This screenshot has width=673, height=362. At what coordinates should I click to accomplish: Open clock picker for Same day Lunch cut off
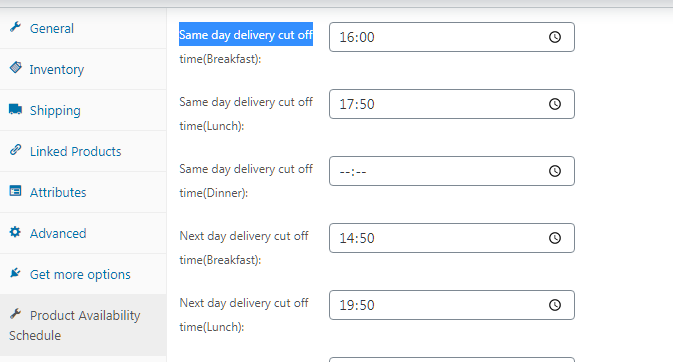[x=555, y=104]
